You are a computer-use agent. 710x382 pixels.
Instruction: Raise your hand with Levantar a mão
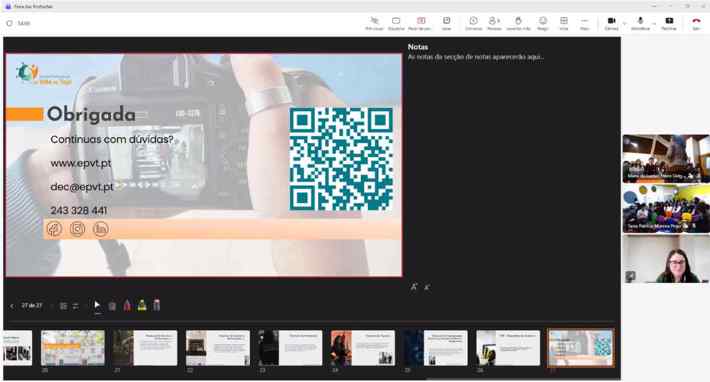coord(518,23)
